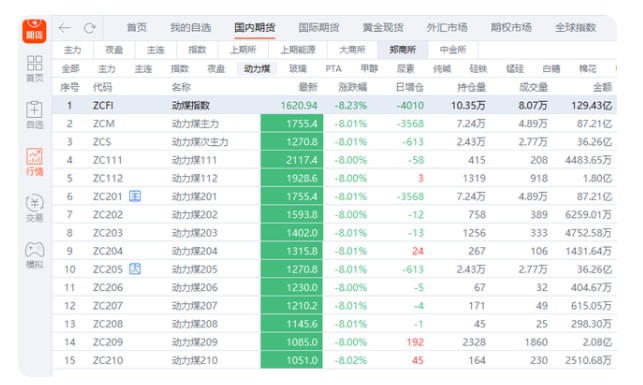The height and width of the screenshot is (385, 643).
Task: Sort by the 持仓量 column header
Action: [x=472, y=87]
